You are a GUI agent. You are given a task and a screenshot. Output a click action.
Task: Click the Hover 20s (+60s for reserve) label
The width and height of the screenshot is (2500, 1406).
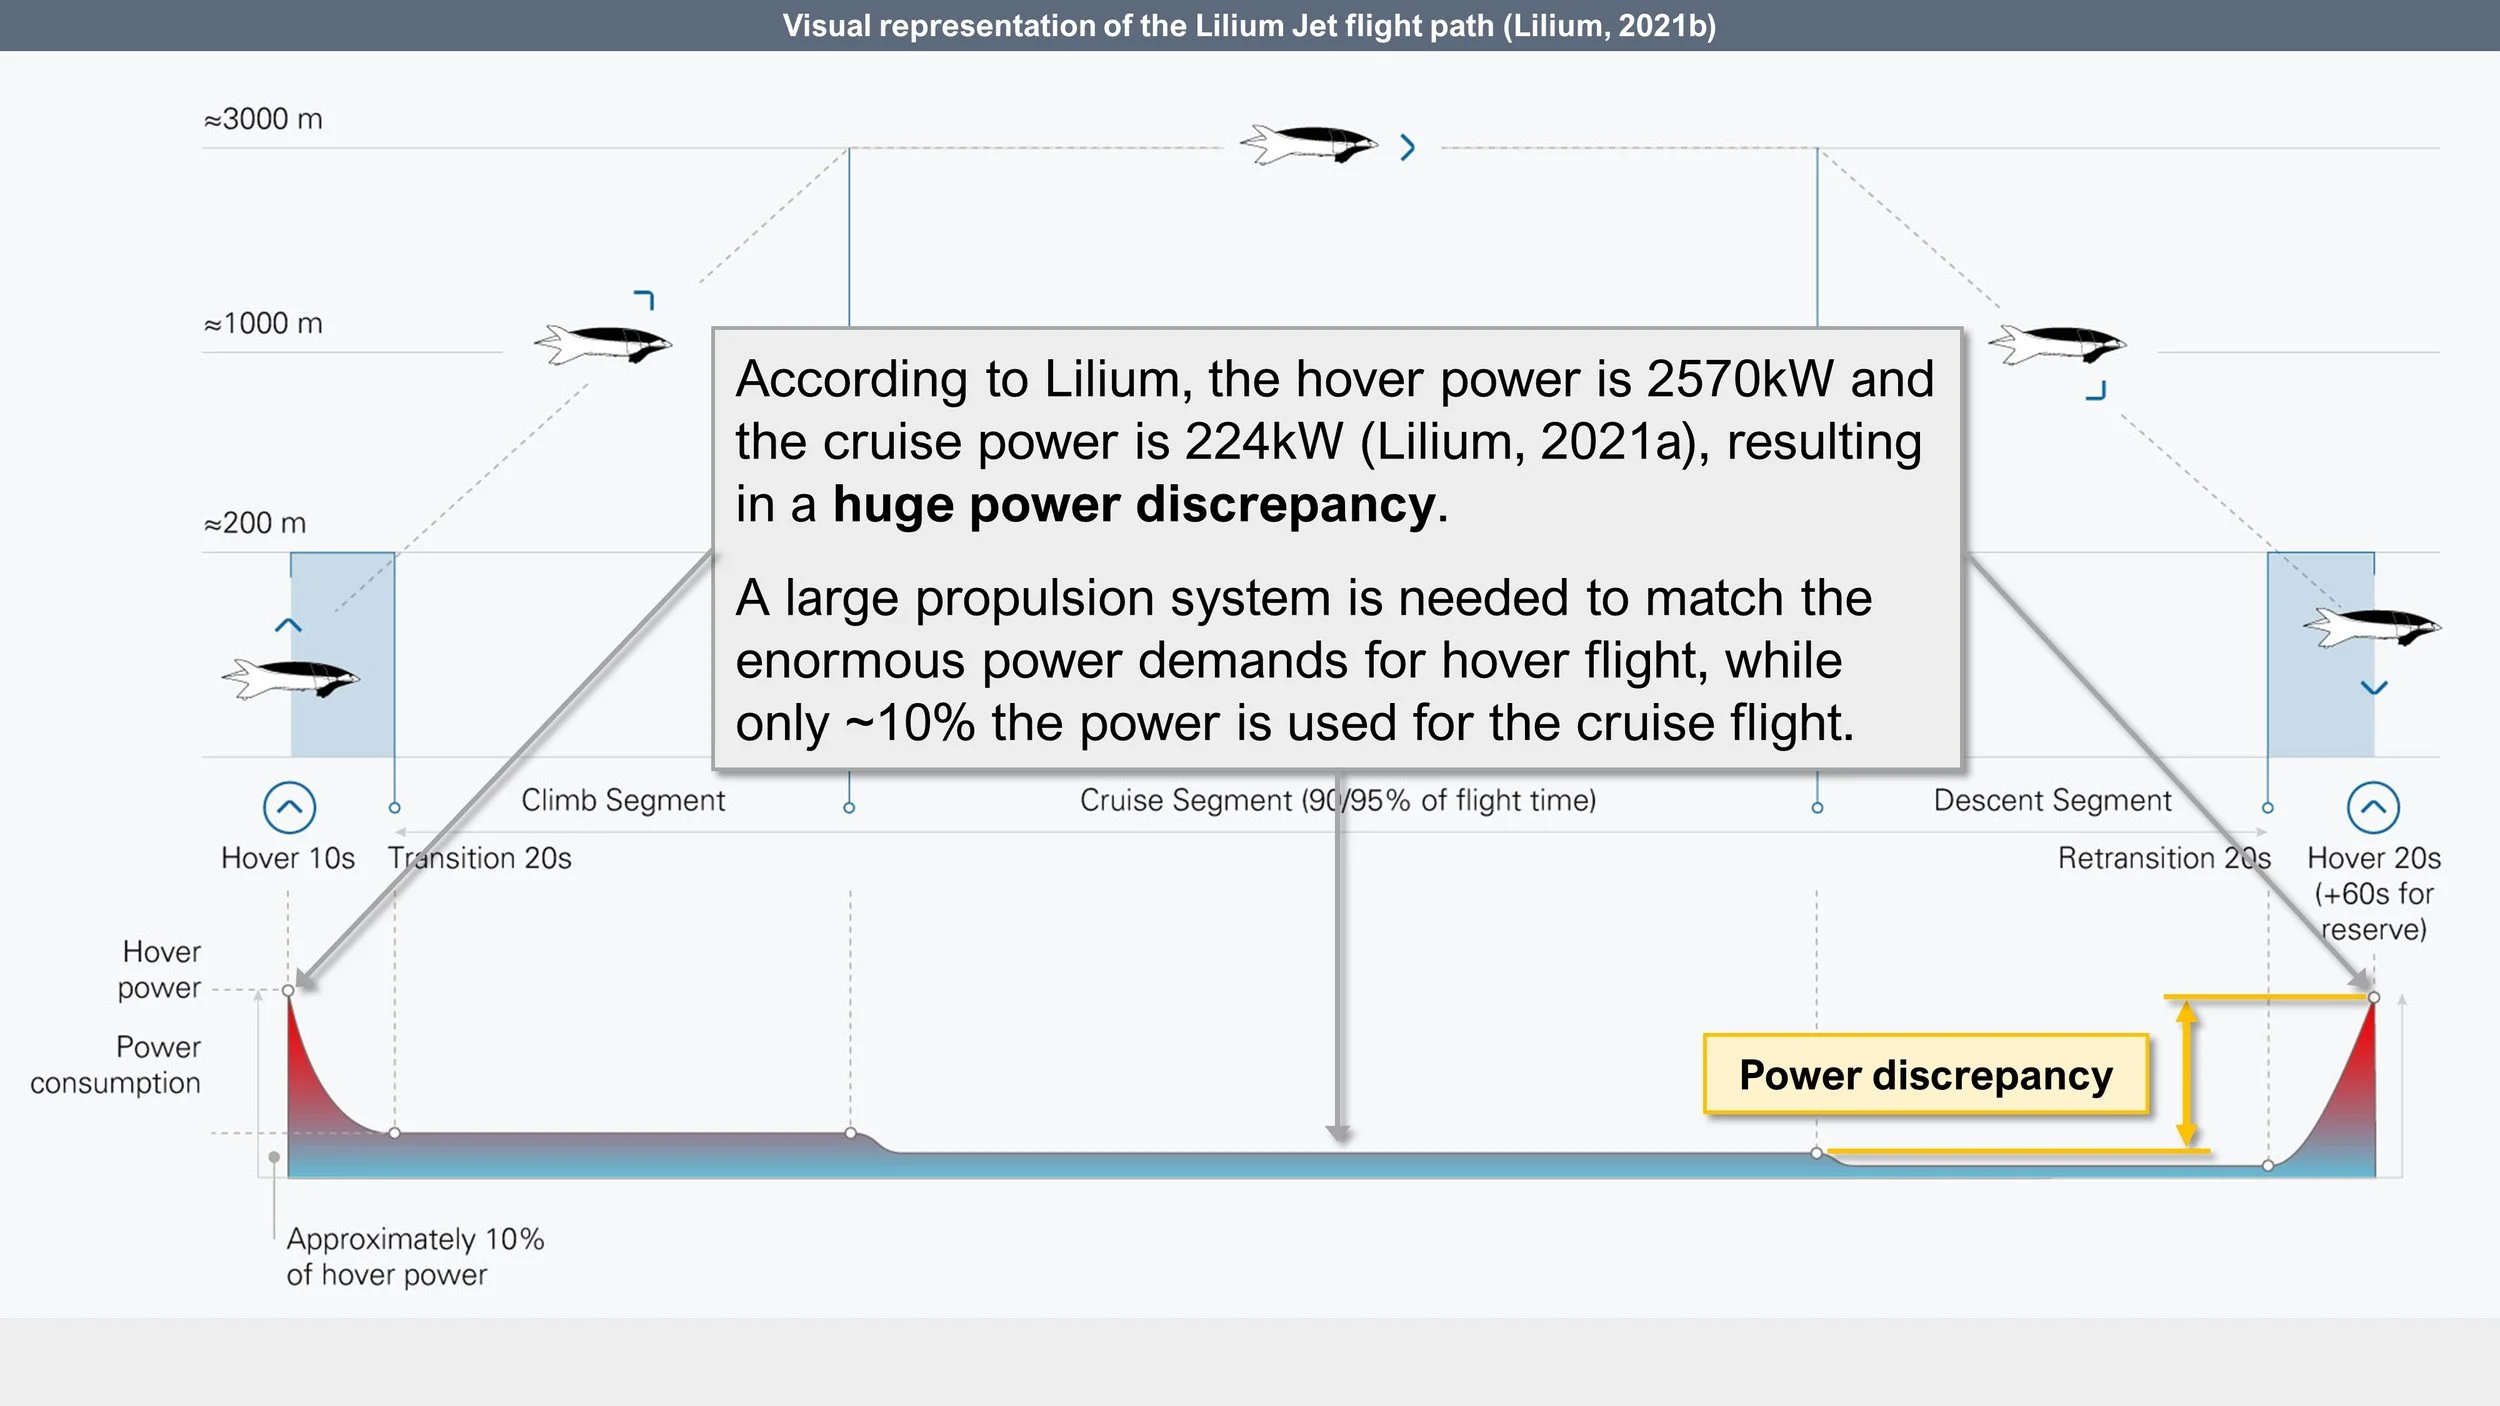[2374, 894]
